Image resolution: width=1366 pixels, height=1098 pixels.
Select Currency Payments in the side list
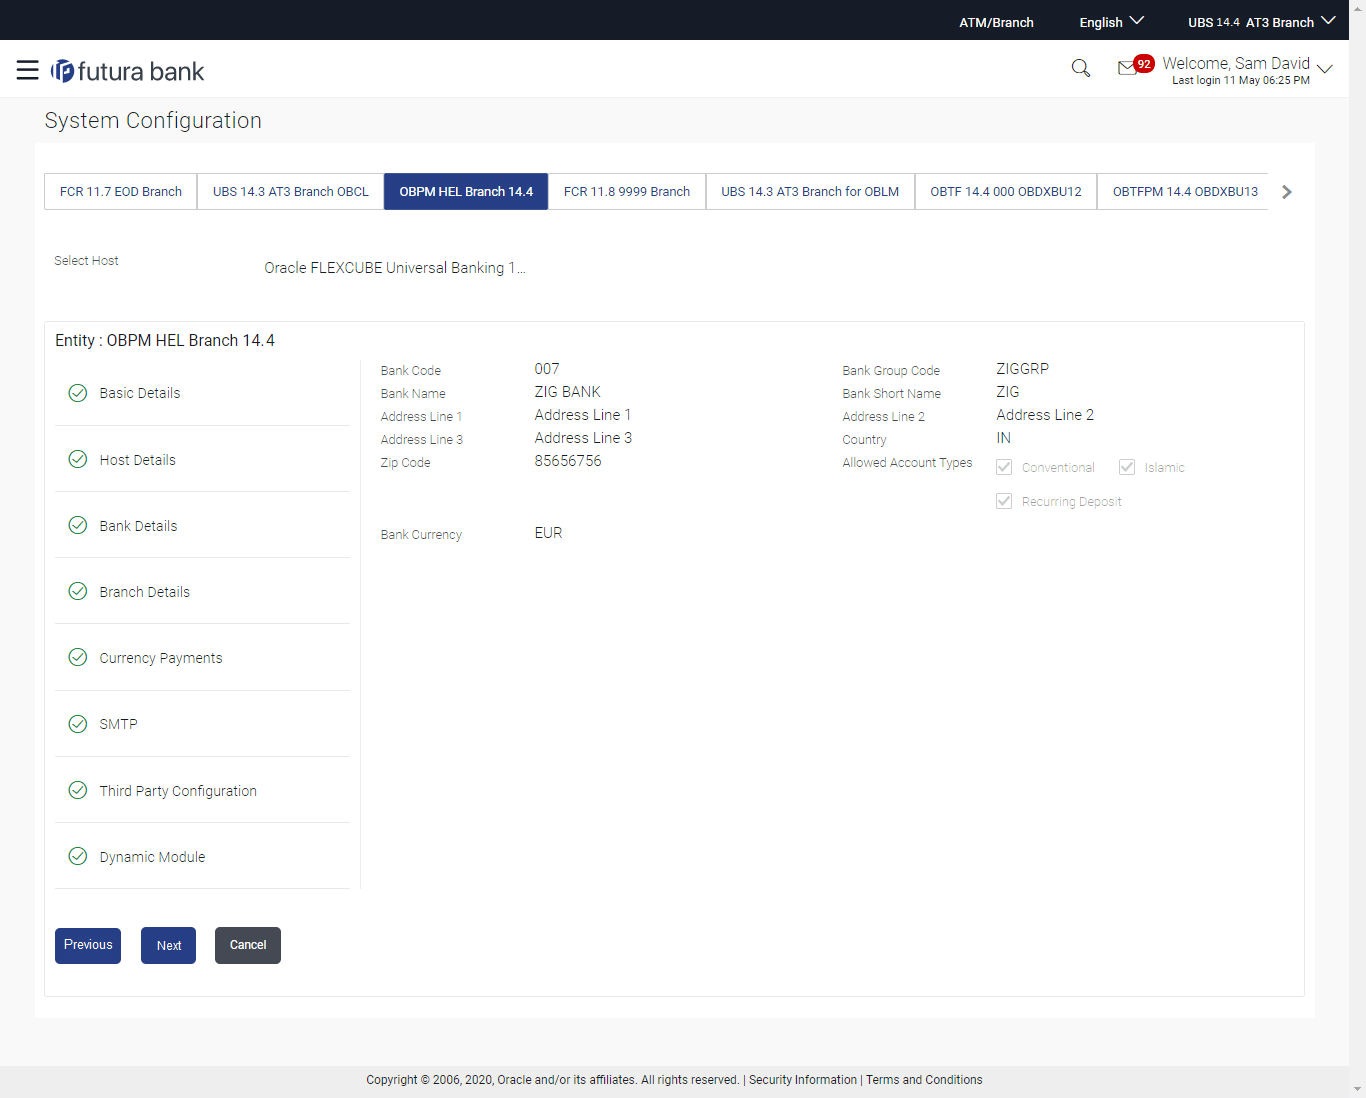pos(161,658)
